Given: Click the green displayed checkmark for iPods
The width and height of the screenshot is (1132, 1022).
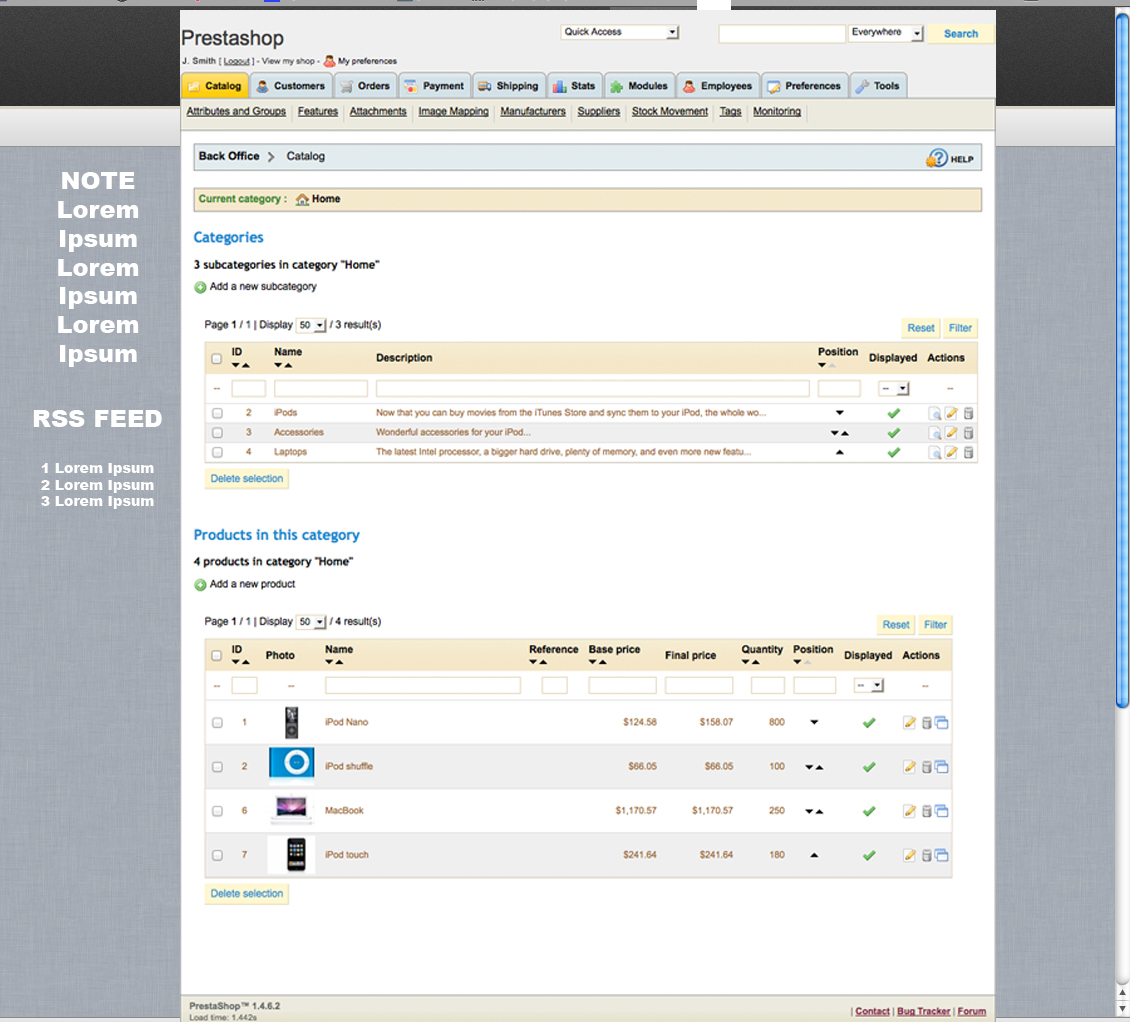Looking at the screenshot, I should click(x=894, y=414).
